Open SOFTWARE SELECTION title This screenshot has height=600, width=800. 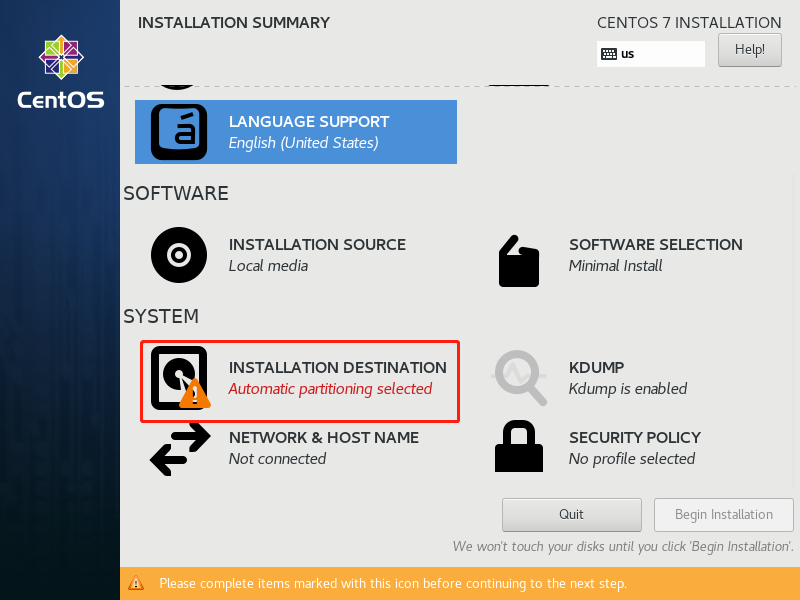[656, 245]
